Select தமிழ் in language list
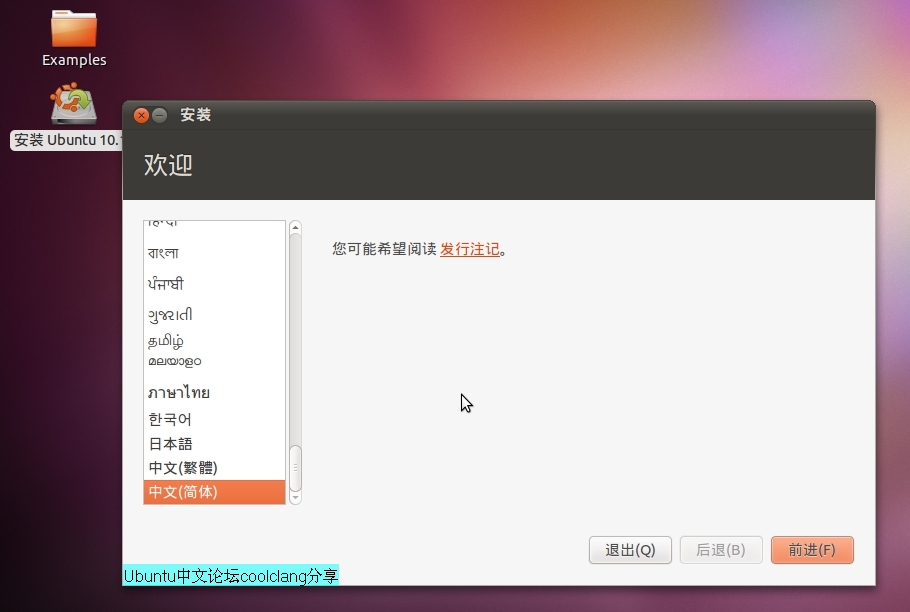The image size is (910, 612). (x=214, y=341)
